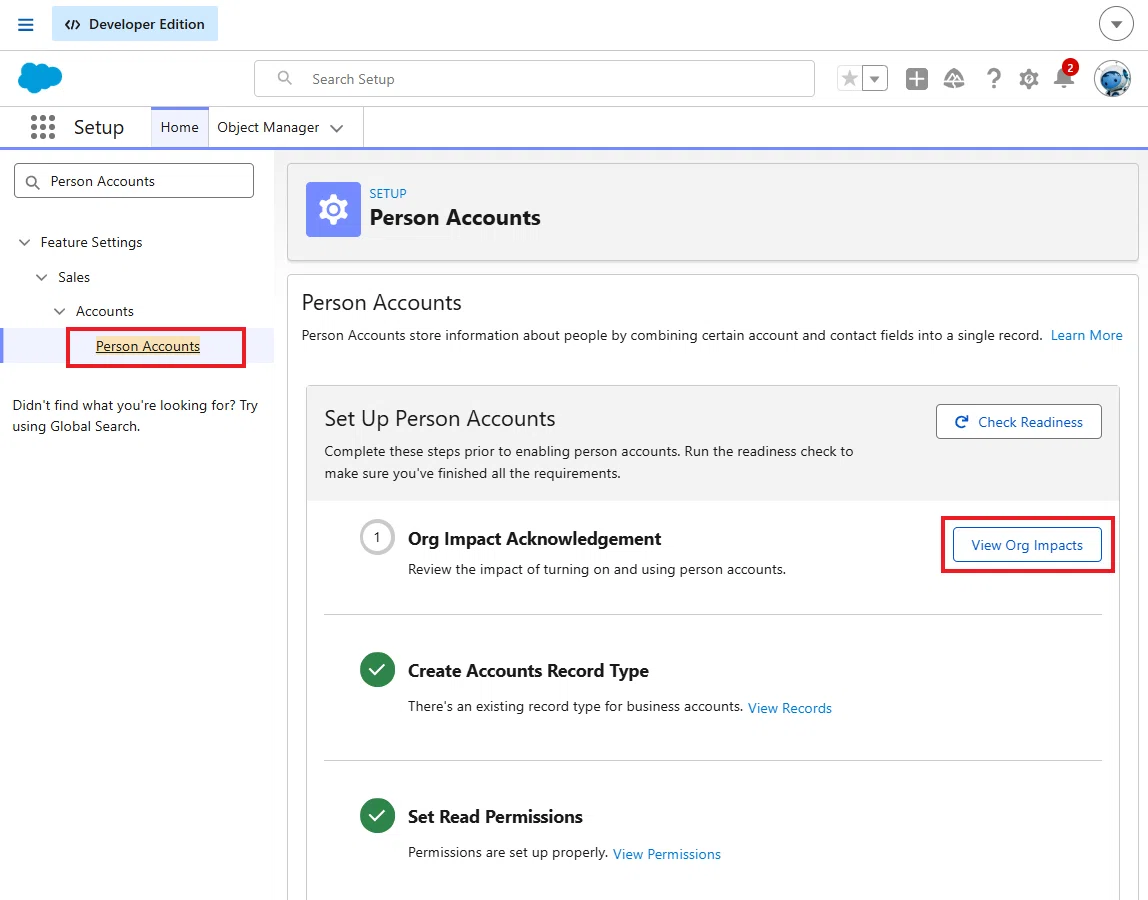Click the magnifier icon in Search Setup
1148x900 pixels.
point(285,78)
